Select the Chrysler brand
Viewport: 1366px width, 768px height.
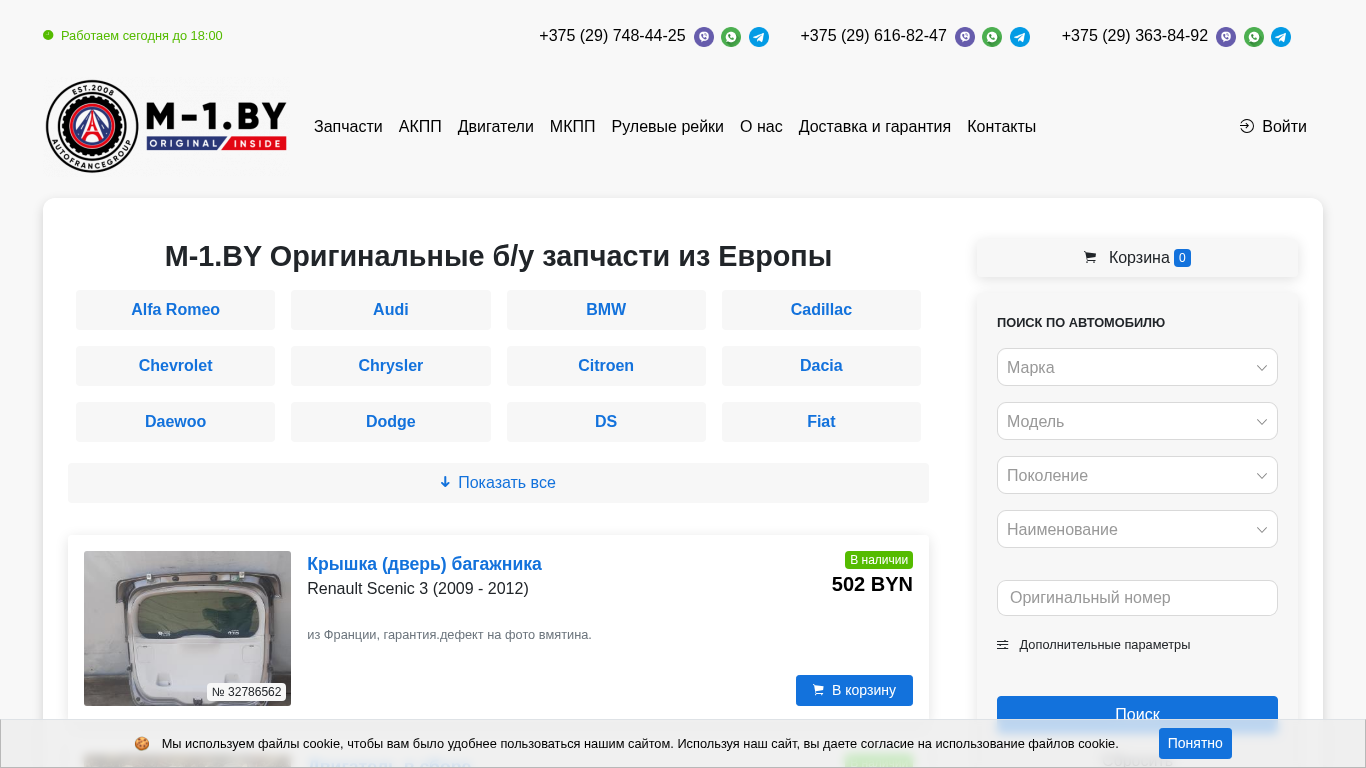391,366
